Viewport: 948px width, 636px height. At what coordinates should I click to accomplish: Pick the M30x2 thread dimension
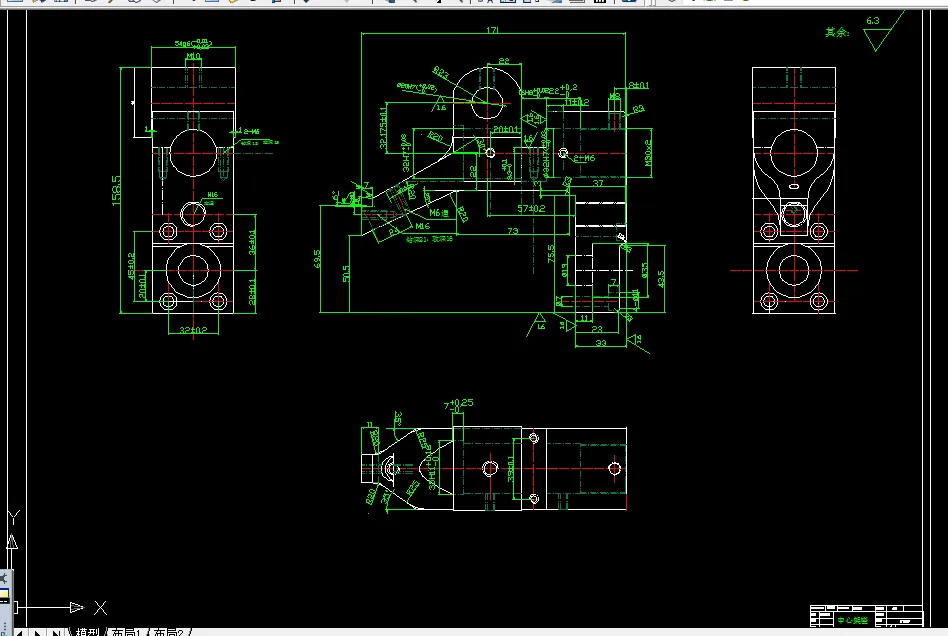point(648,153)
